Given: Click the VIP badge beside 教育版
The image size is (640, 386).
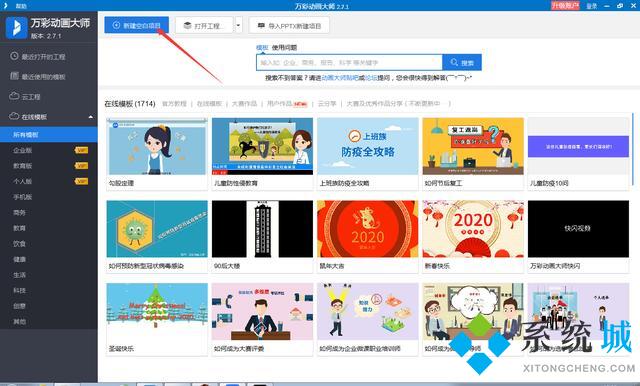Looking at the screenshot, I should (x=81, y=166).
